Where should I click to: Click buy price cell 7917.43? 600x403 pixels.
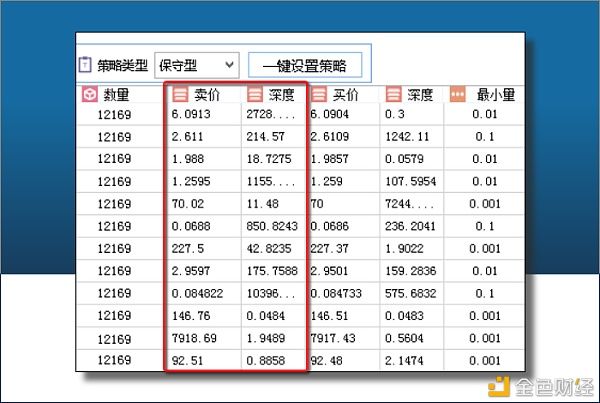click(x=333, y=338)
